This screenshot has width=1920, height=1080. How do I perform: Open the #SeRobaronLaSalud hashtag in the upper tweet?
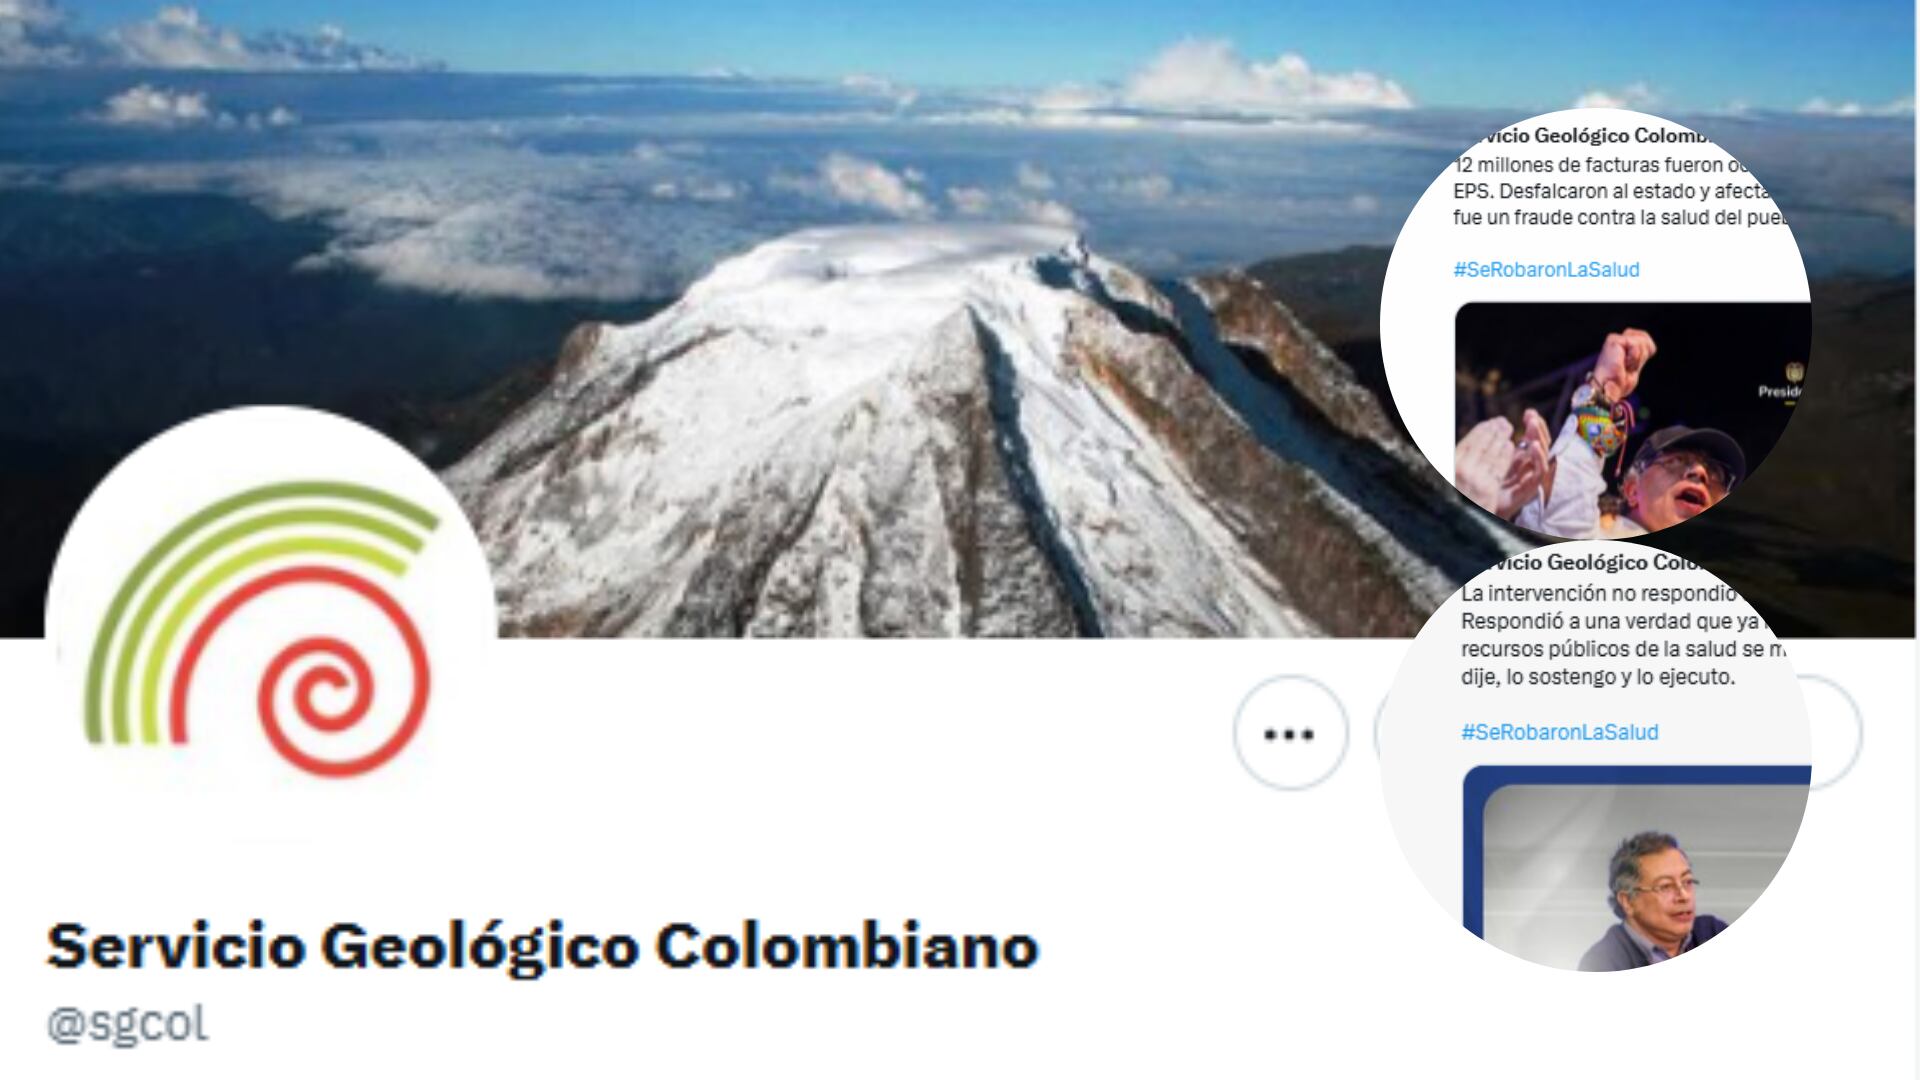(1546, 269)
